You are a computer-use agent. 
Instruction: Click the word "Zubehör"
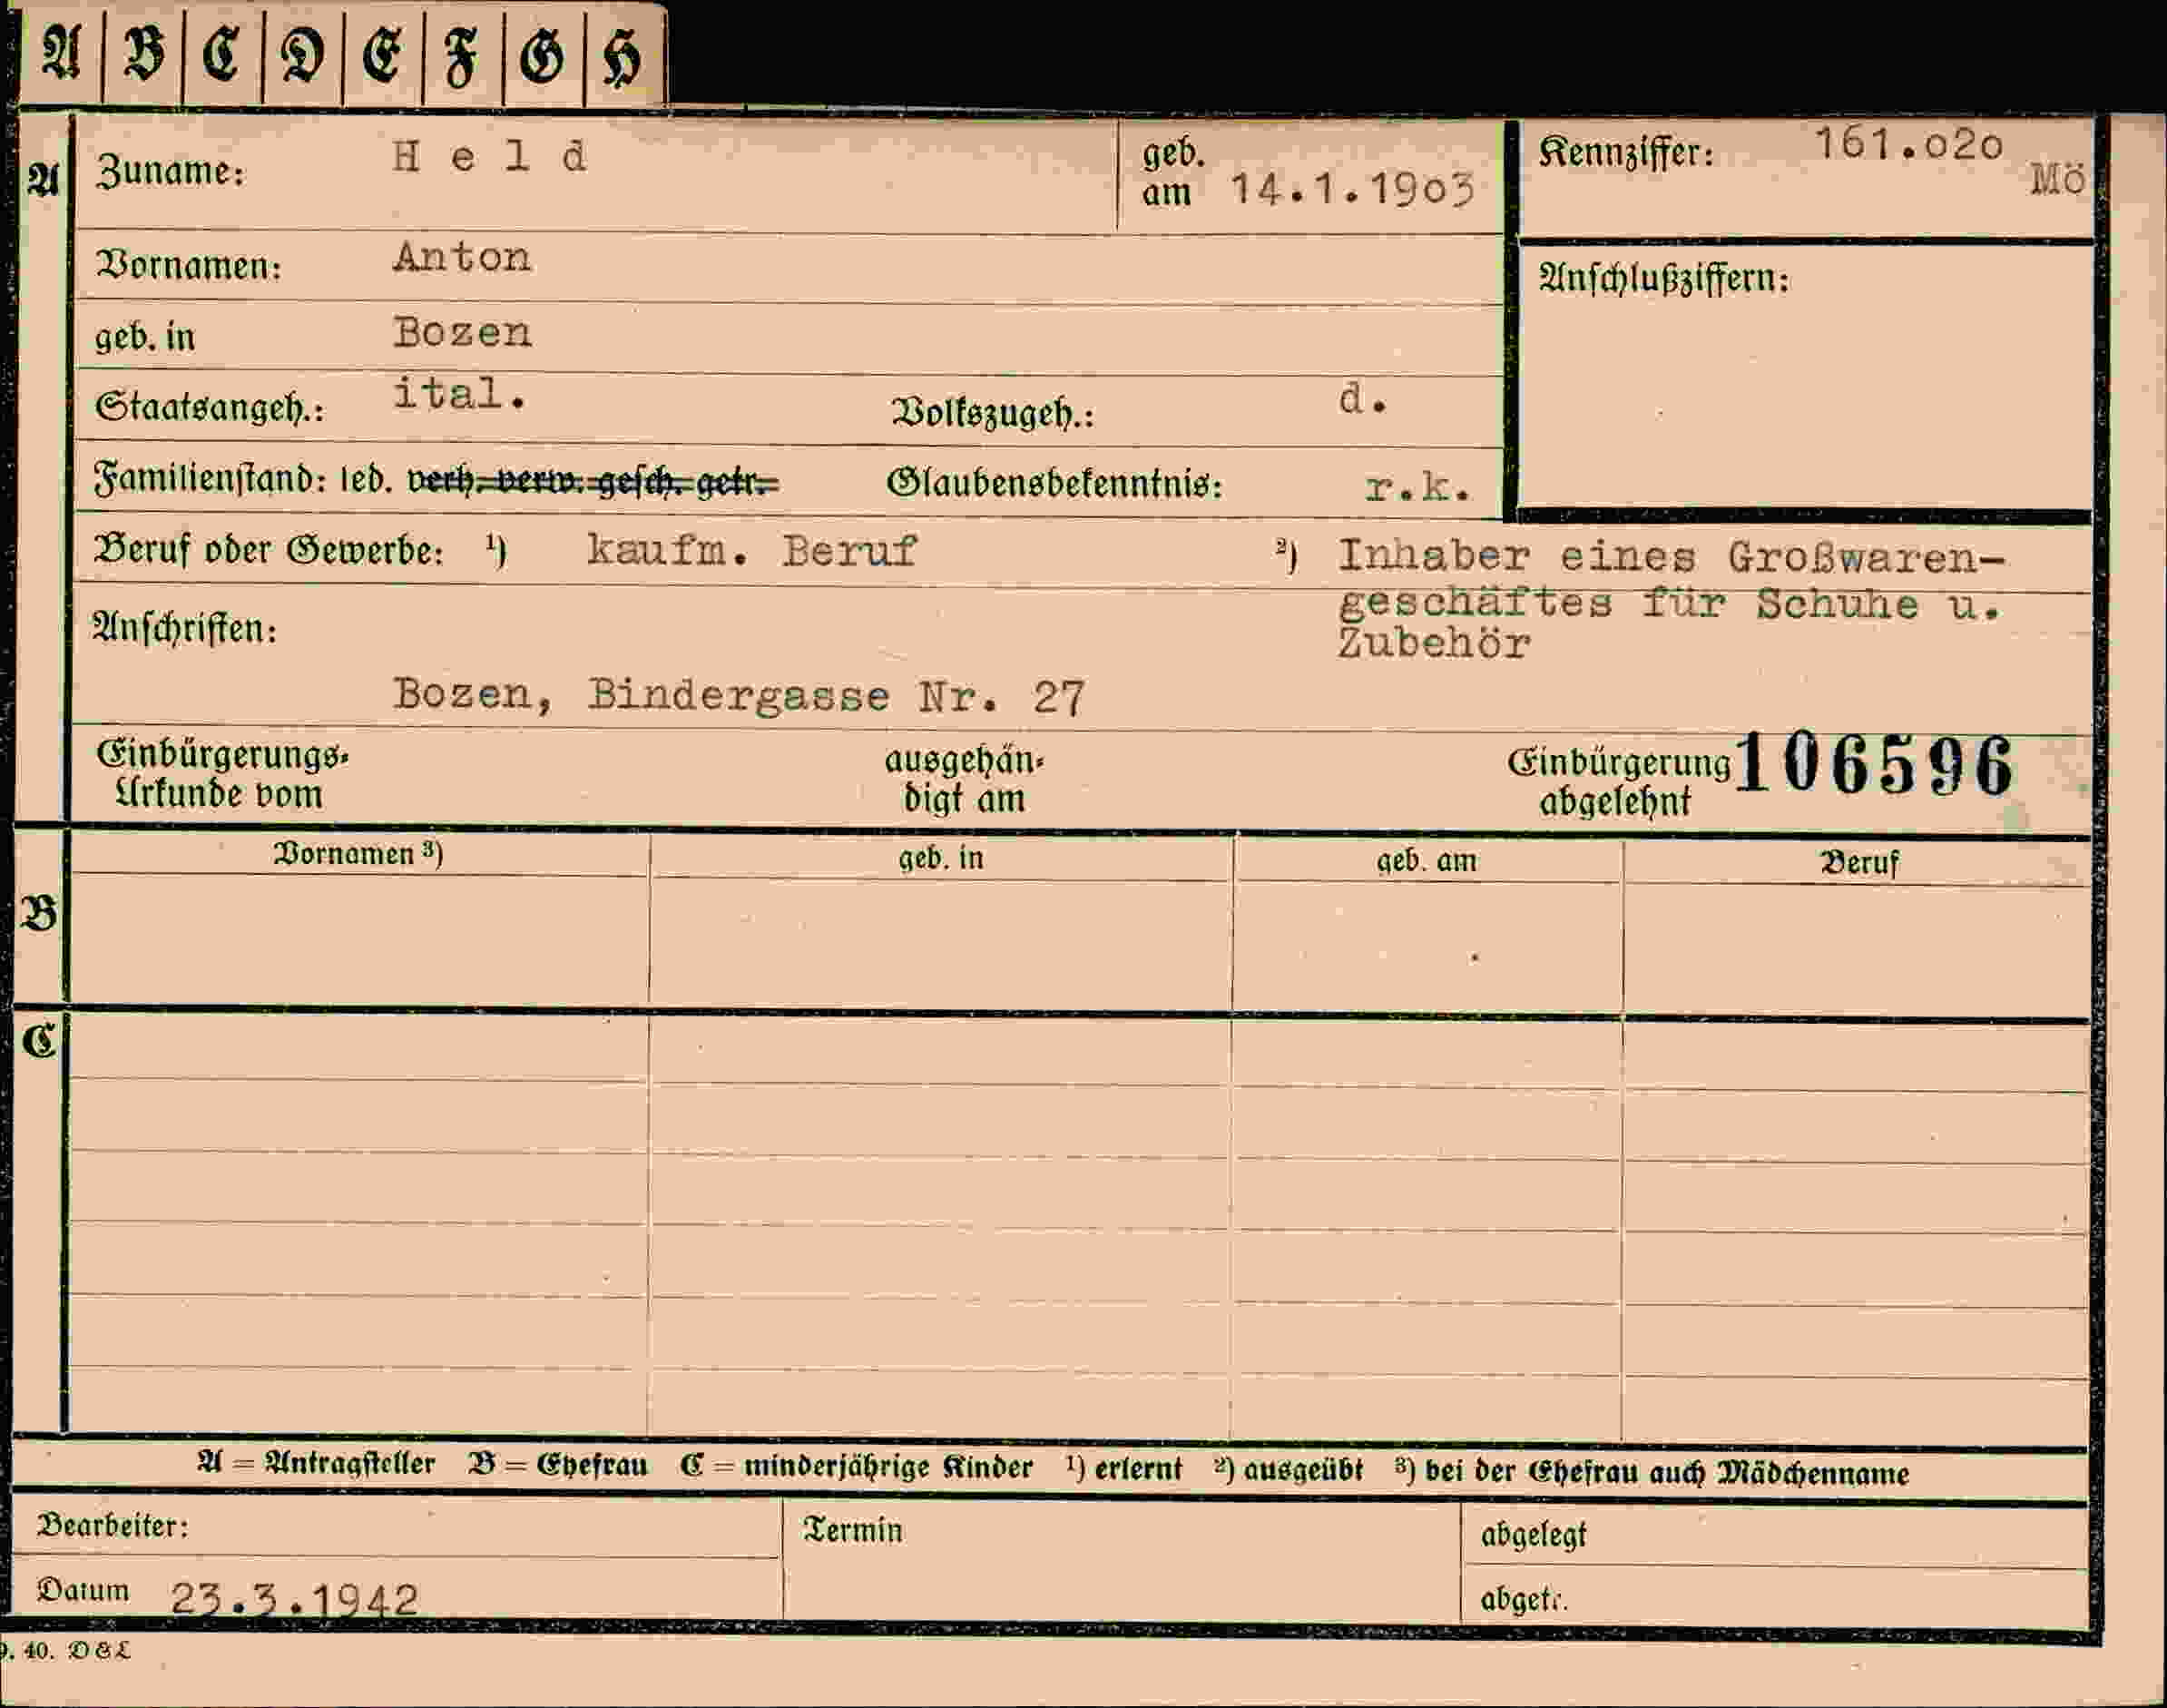click(1434, 643)
